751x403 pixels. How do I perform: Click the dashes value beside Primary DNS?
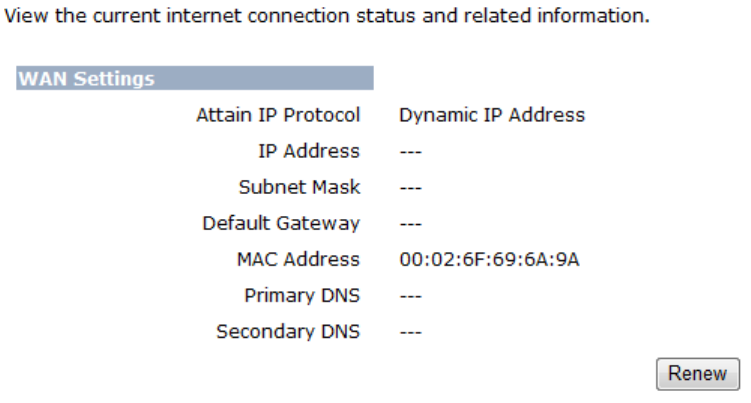click(410, 296)
